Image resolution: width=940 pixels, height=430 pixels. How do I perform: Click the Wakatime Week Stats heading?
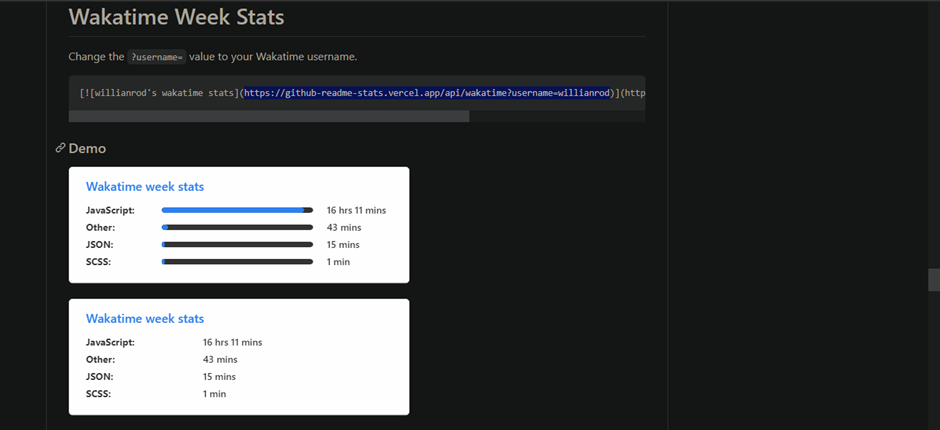176,17
